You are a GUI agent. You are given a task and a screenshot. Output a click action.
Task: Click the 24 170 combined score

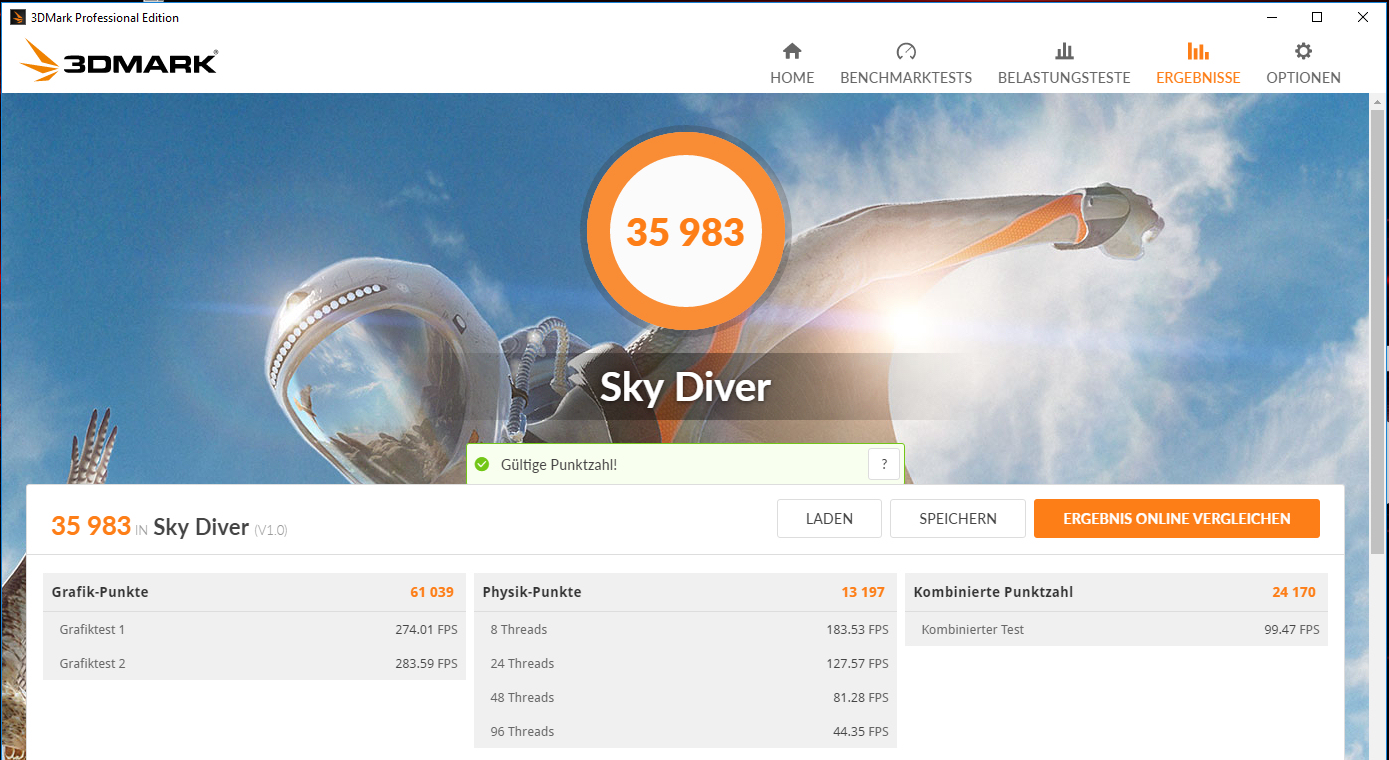tap(1294, 592)
